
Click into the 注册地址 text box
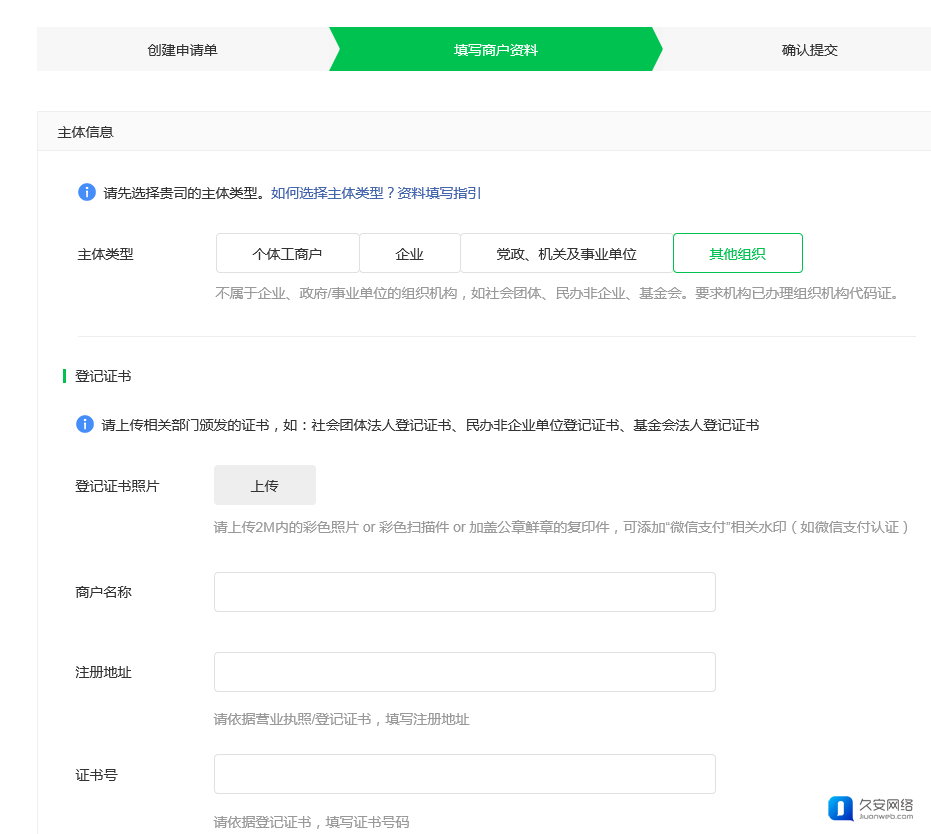(x=464, y=672)
